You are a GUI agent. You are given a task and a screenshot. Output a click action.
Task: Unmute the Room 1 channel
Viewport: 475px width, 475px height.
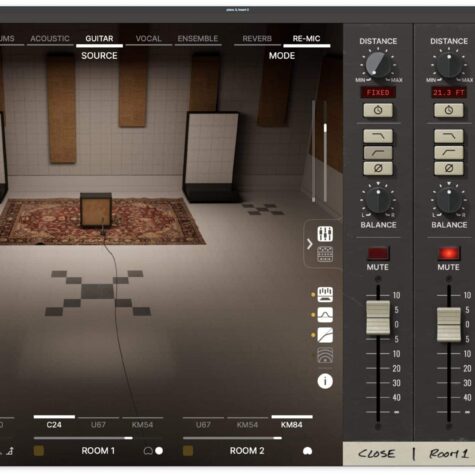449,253
